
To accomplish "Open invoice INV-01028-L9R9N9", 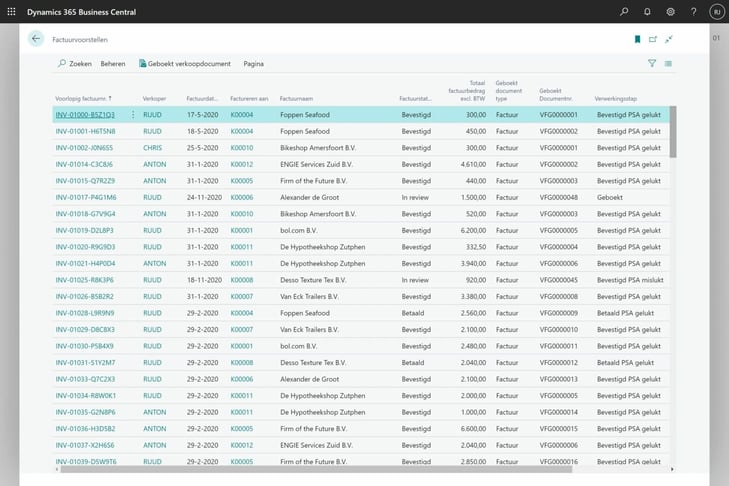I will click(x=85, y=313).
